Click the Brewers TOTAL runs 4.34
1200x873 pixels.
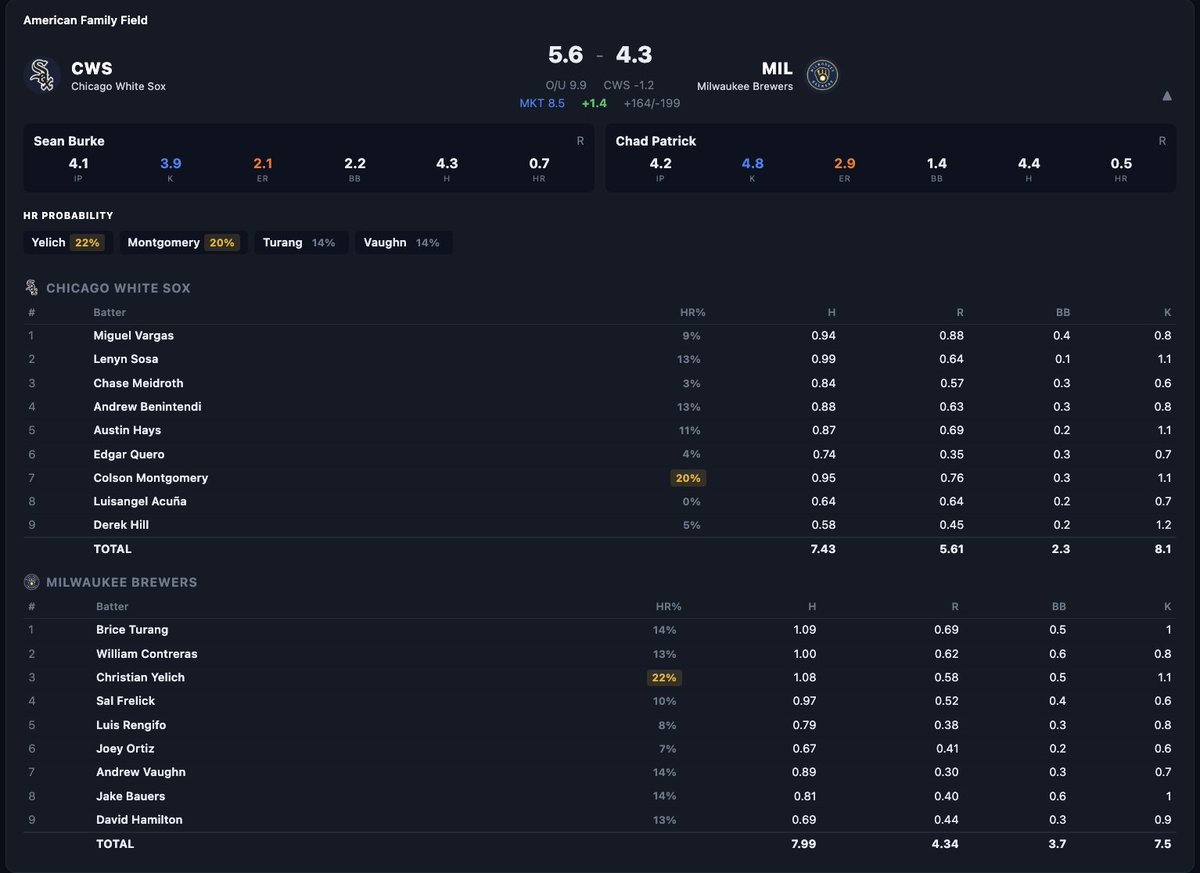[946, 844]
